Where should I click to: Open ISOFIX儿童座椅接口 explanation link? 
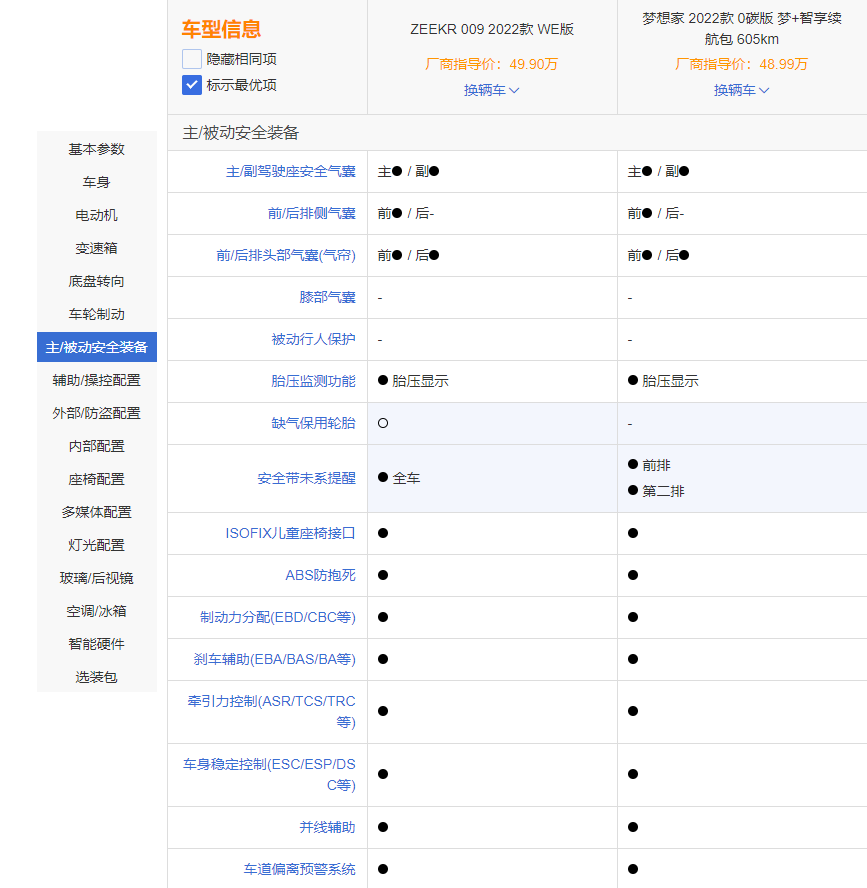coord(290,533)
